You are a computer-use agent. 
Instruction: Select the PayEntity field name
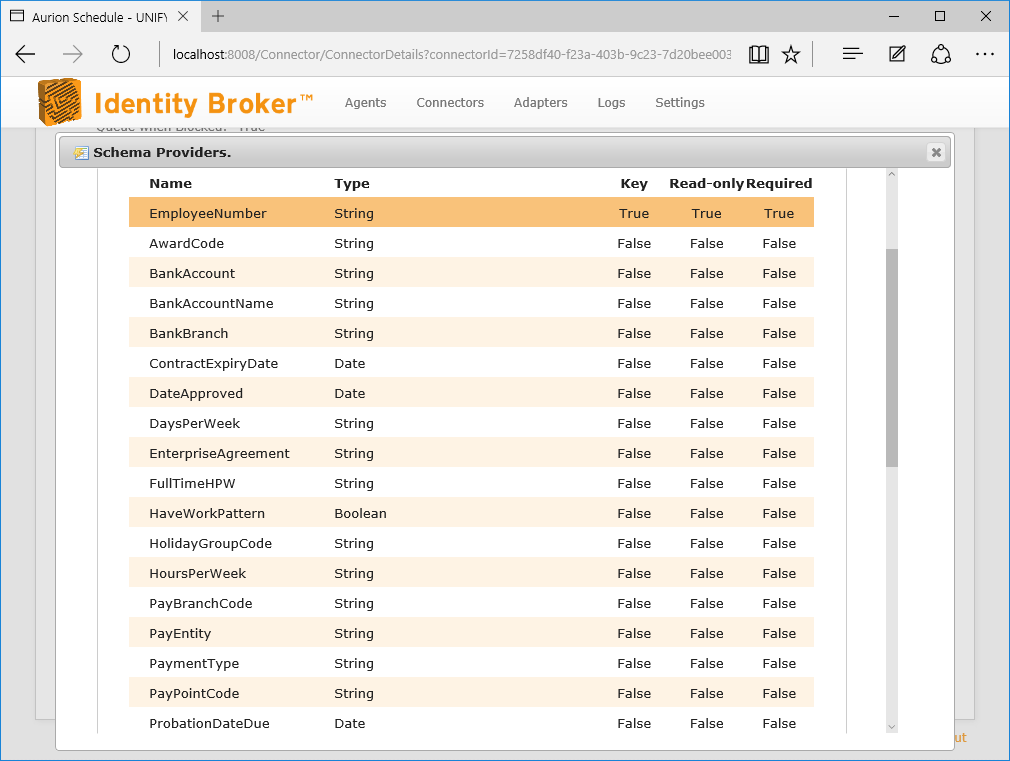[x=180, y=633]
